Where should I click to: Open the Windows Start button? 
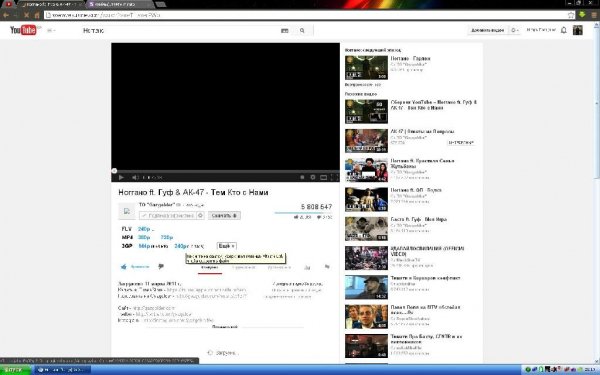(x=15, y=370)
